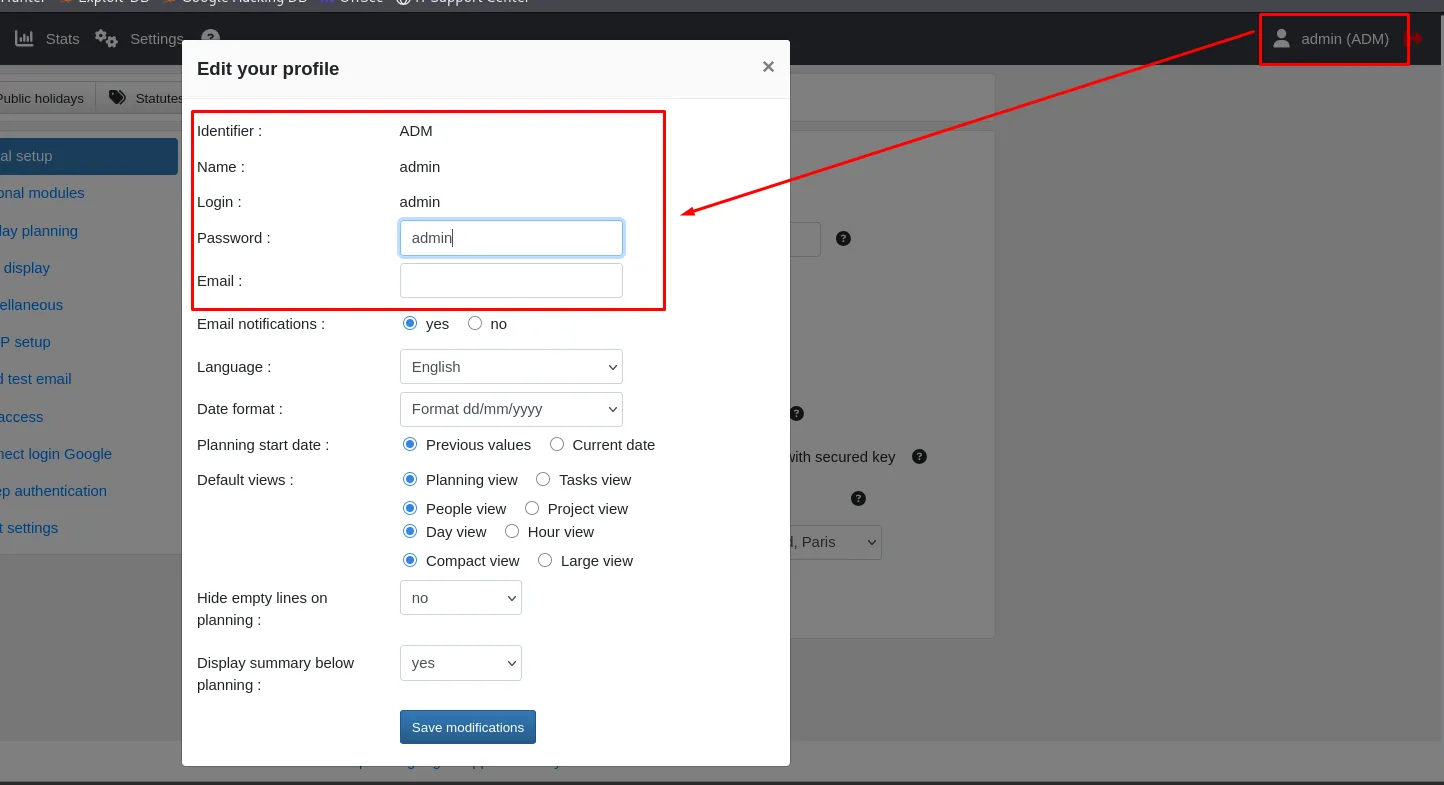Viewport: 1444px width, 785px height.
Task: Open the 'test email' sidebar link
Action: [36, 379]
